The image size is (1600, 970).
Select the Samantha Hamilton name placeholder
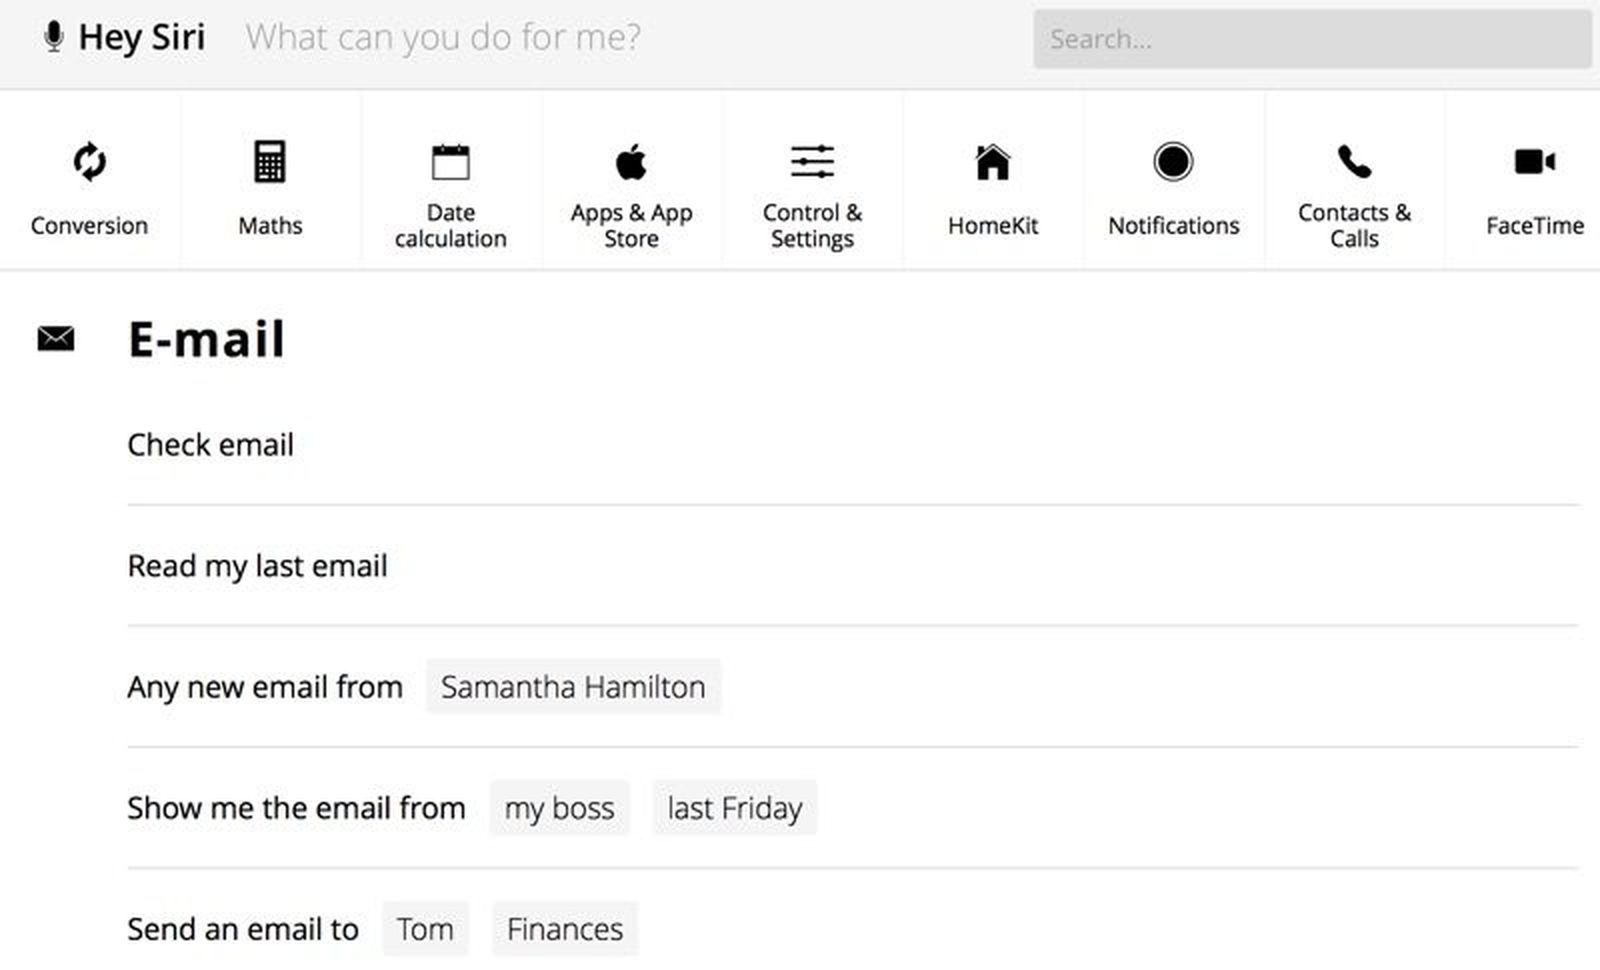coord(573,687)
